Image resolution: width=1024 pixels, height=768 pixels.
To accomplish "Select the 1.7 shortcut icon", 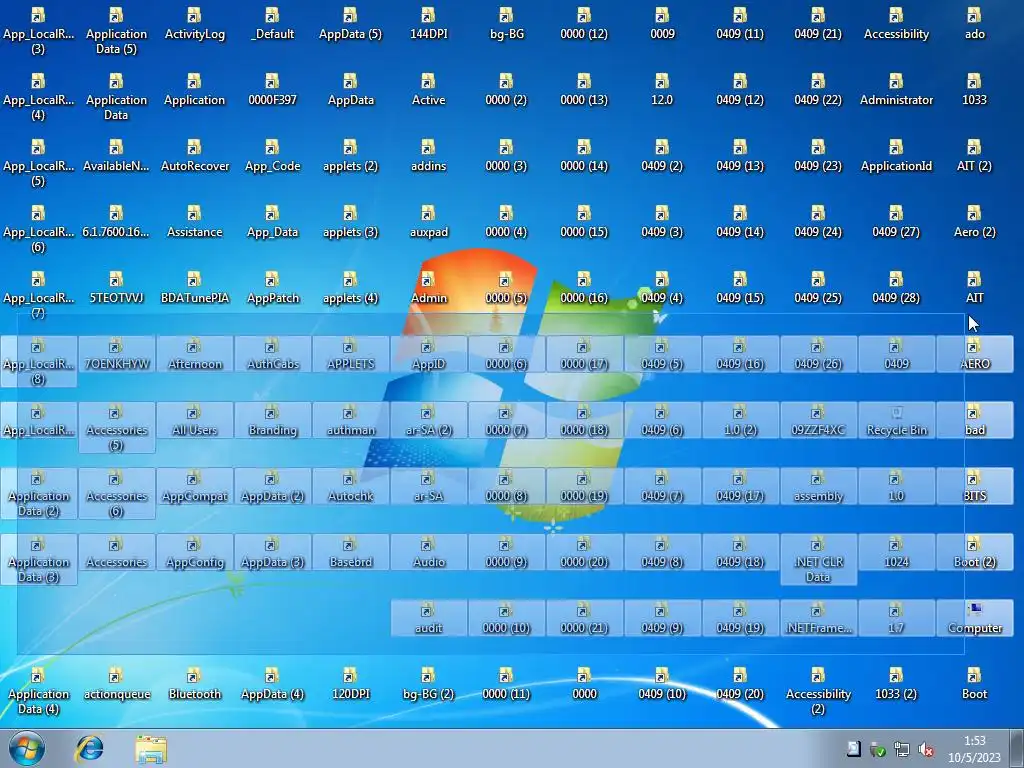I will [897, 618].
